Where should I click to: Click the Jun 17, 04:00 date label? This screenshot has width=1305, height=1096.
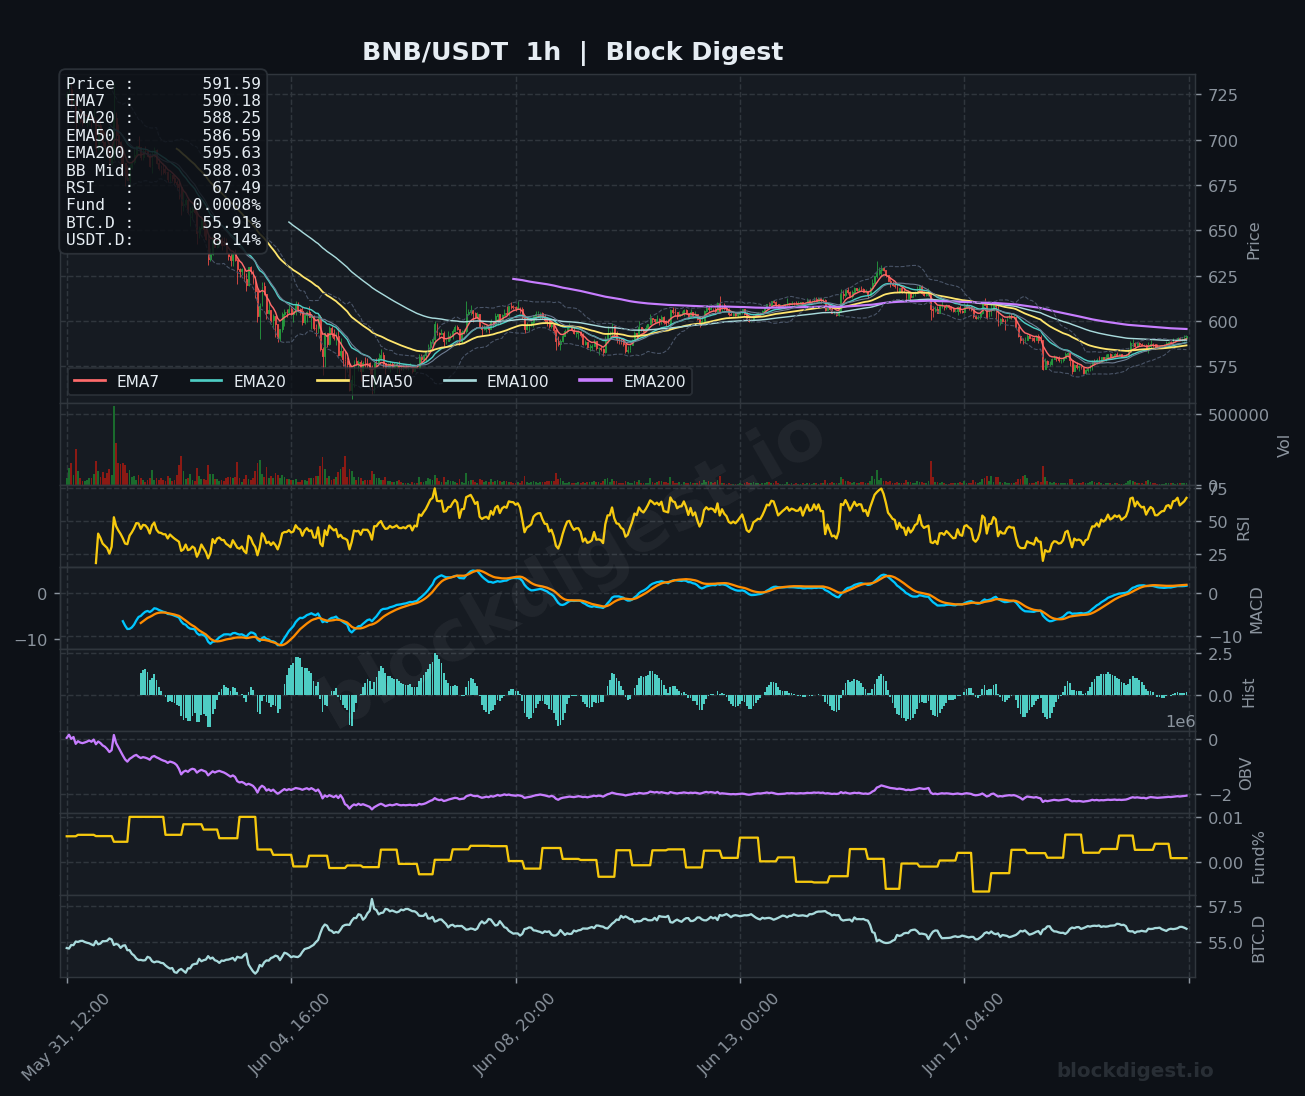coord(963,1035)
